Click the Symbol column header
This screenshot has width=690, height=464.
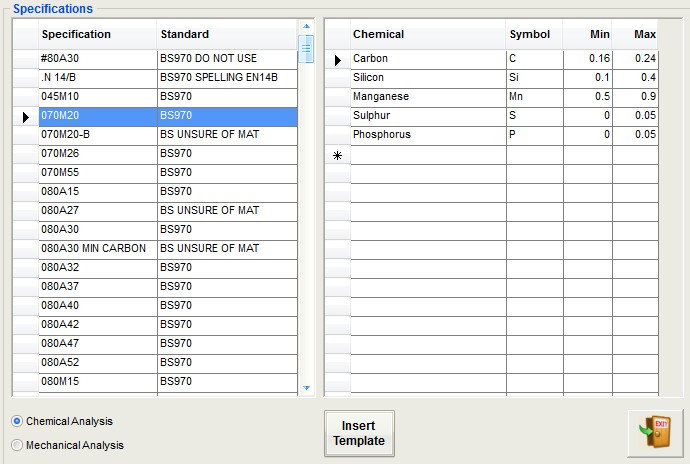point(531,34)
